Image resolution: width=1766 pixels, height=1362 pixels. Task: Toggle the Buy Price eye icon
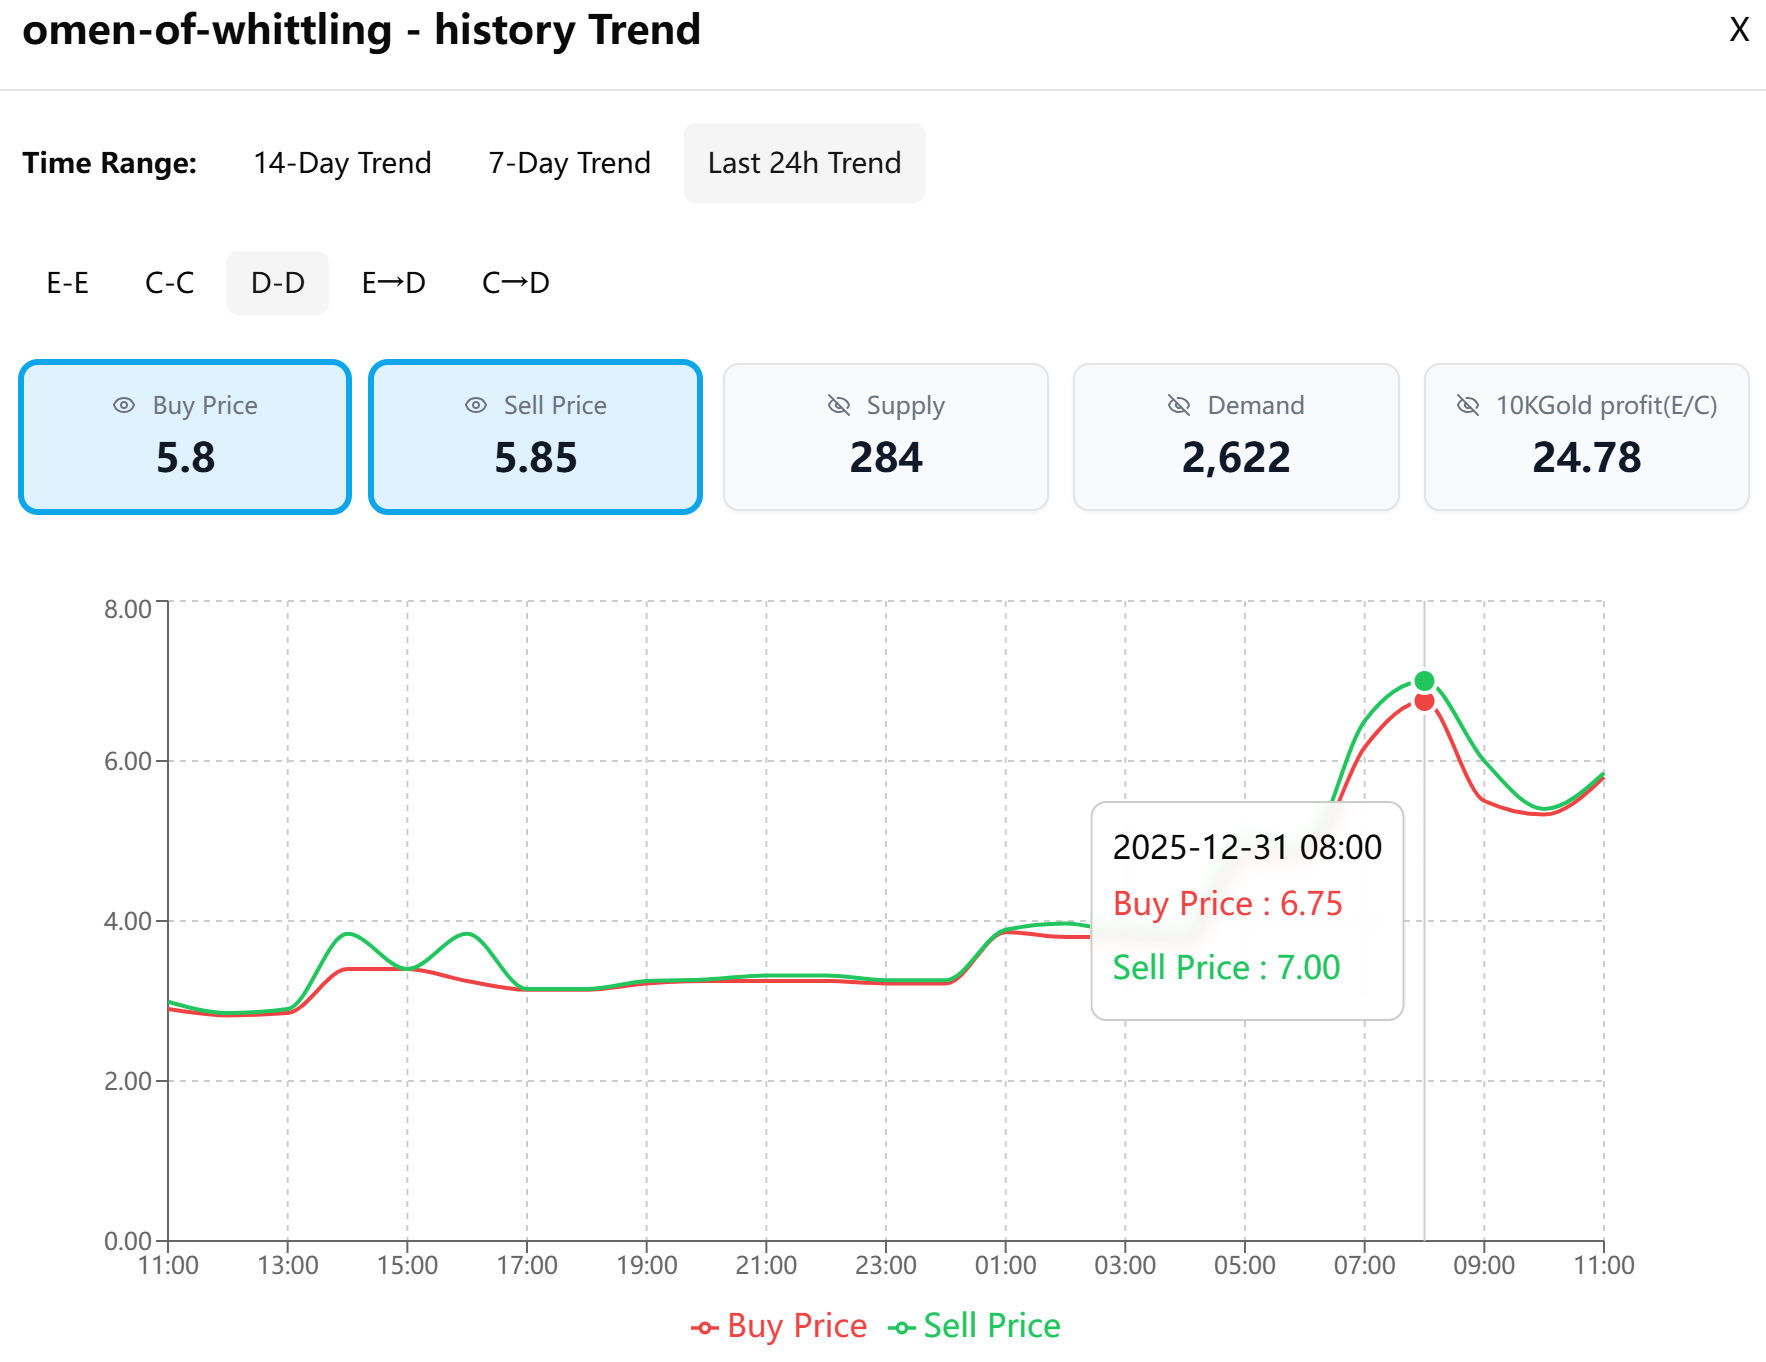[x=124, y=405]
